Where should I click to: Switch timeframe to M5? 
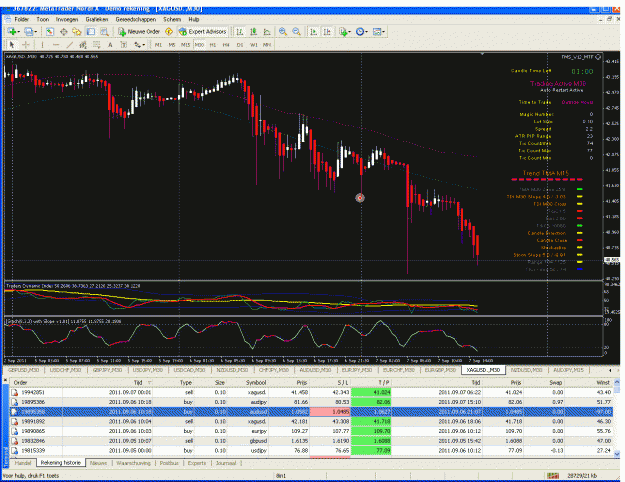pyautogui.click(x=172, y=45)
